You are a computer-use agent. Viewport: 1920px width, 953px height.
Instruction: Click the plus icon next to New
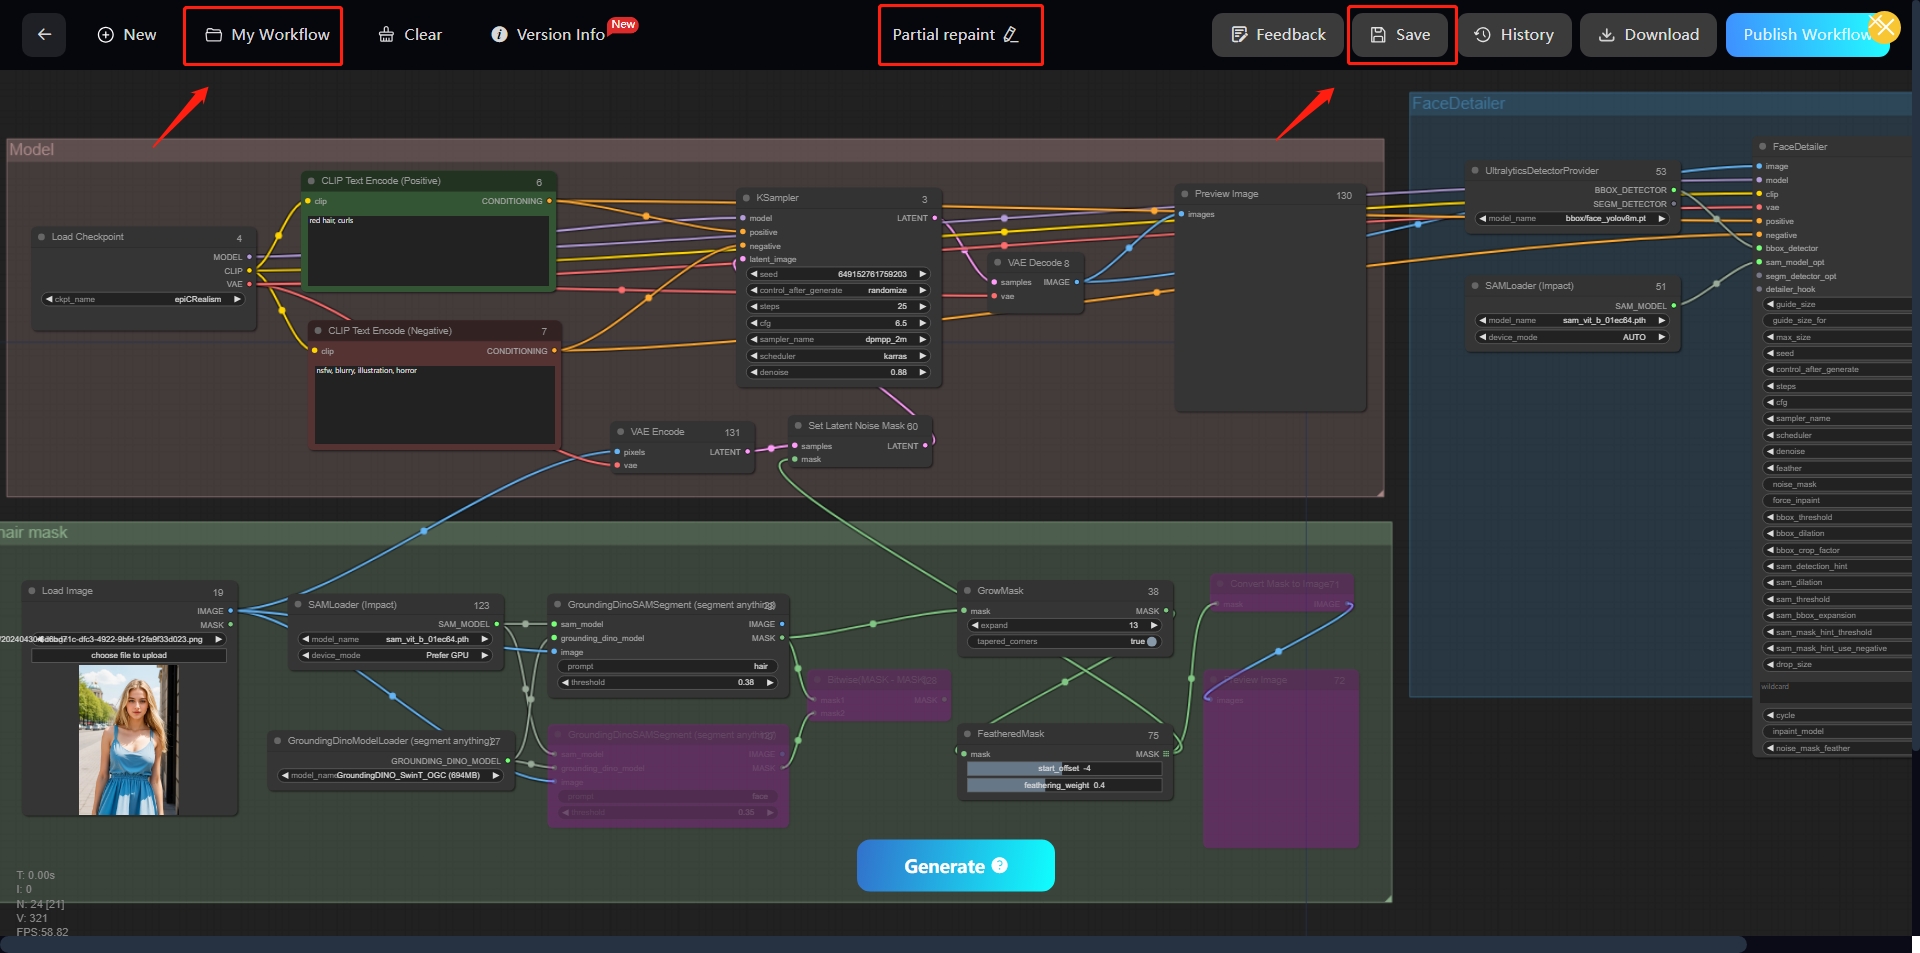coord(104,34)
